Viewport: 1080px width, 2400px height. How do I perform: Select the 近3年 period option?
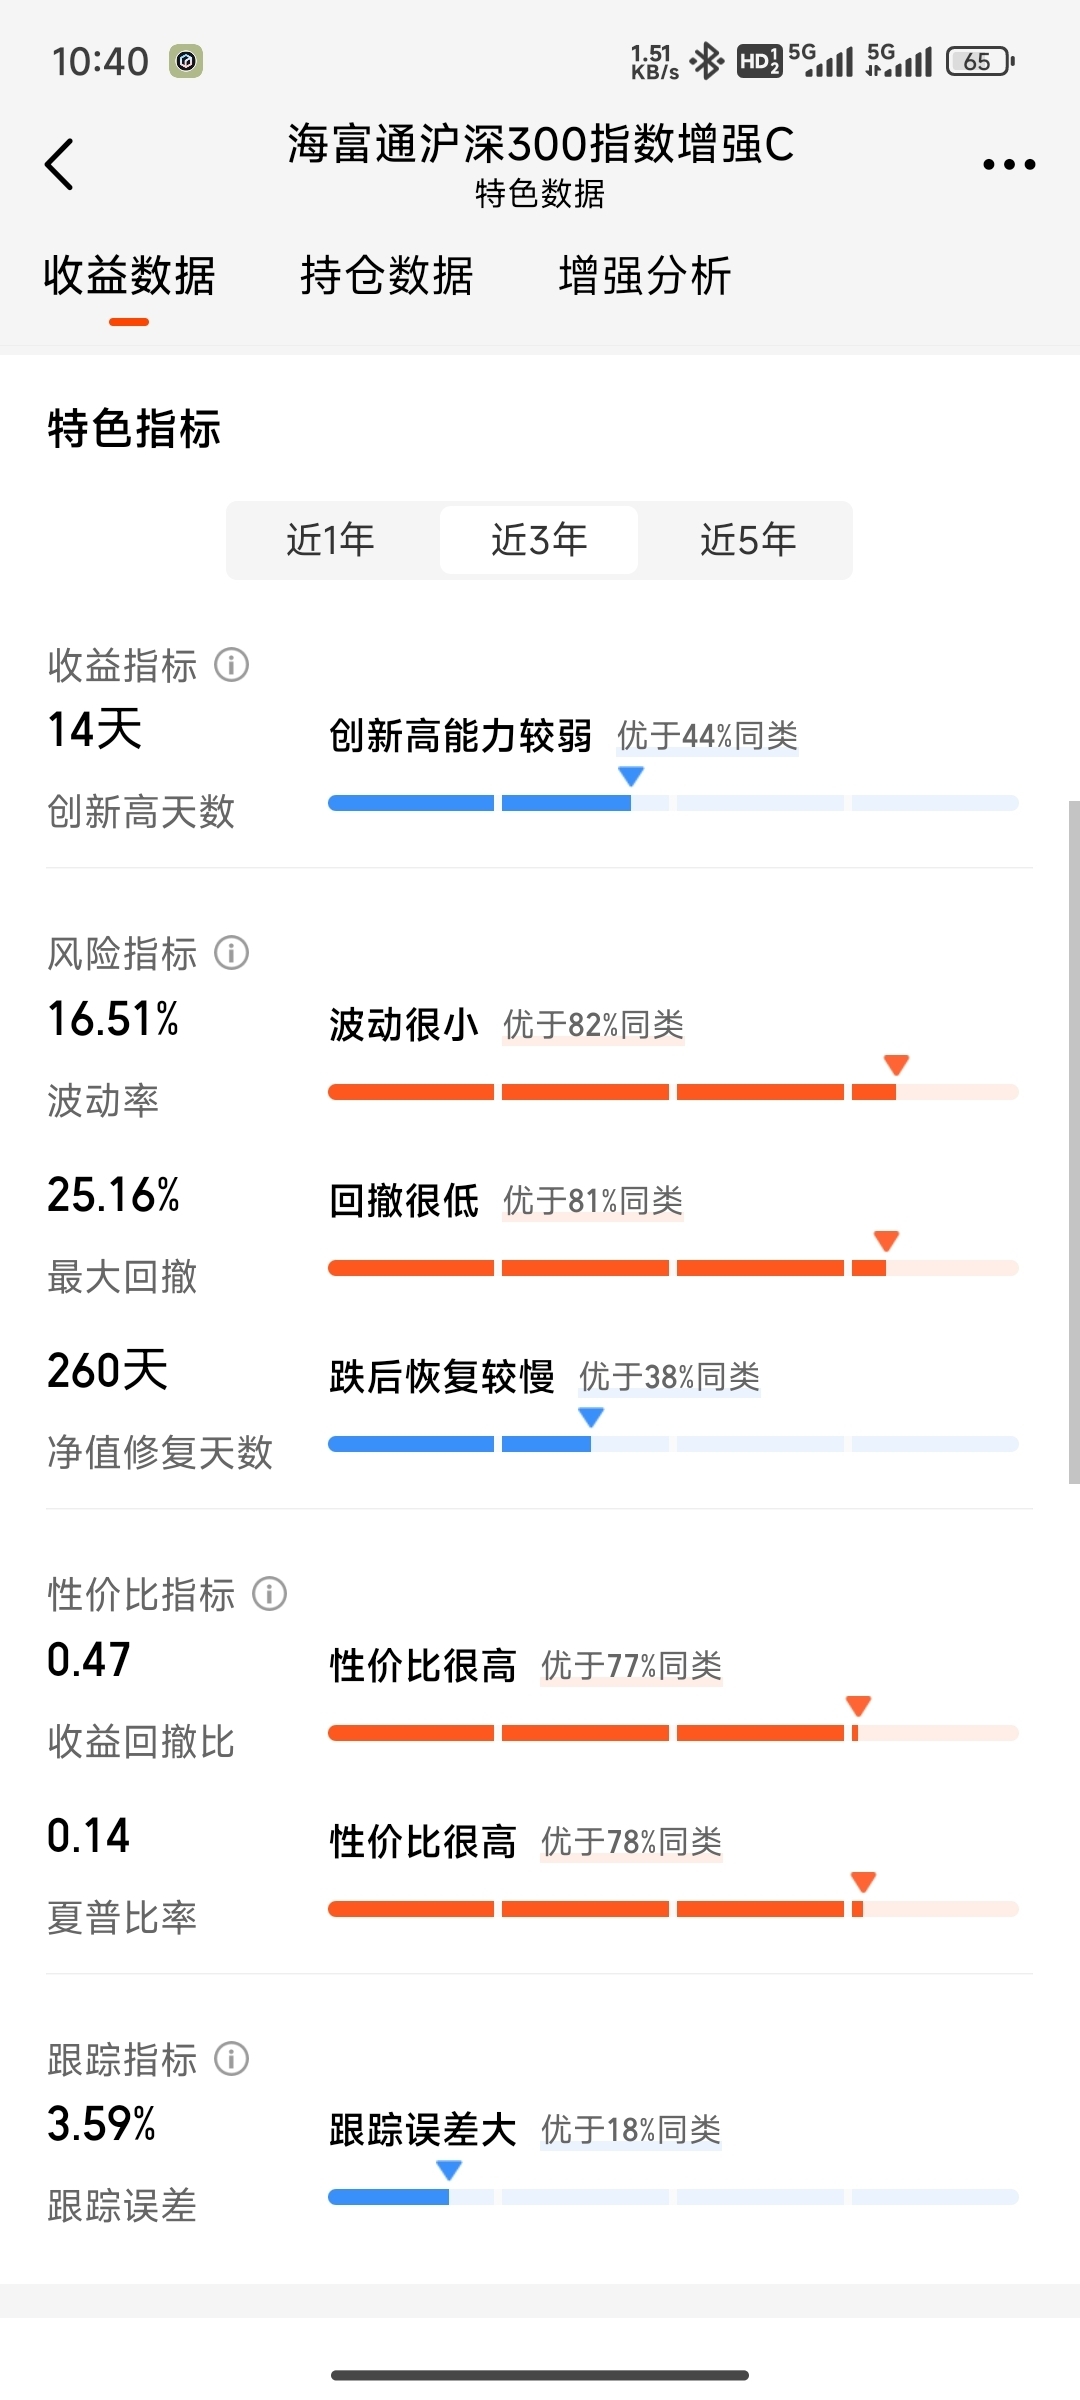pos(539,540)
